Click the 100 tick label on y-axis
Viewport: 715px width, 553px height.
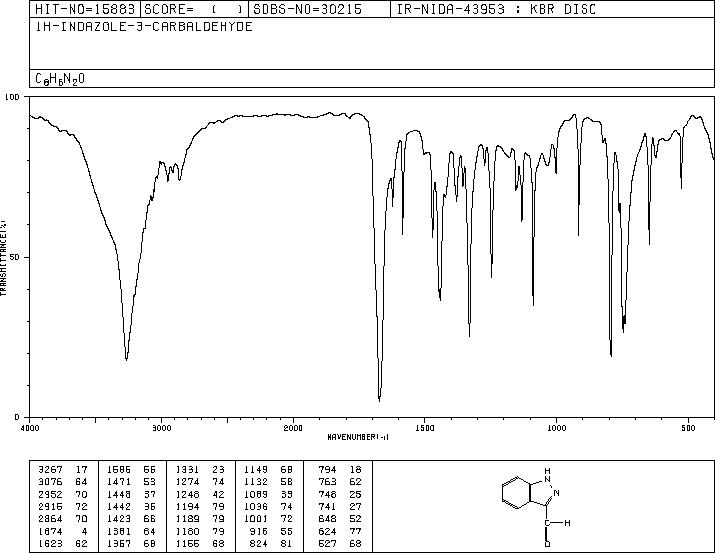tap(12, 97)
